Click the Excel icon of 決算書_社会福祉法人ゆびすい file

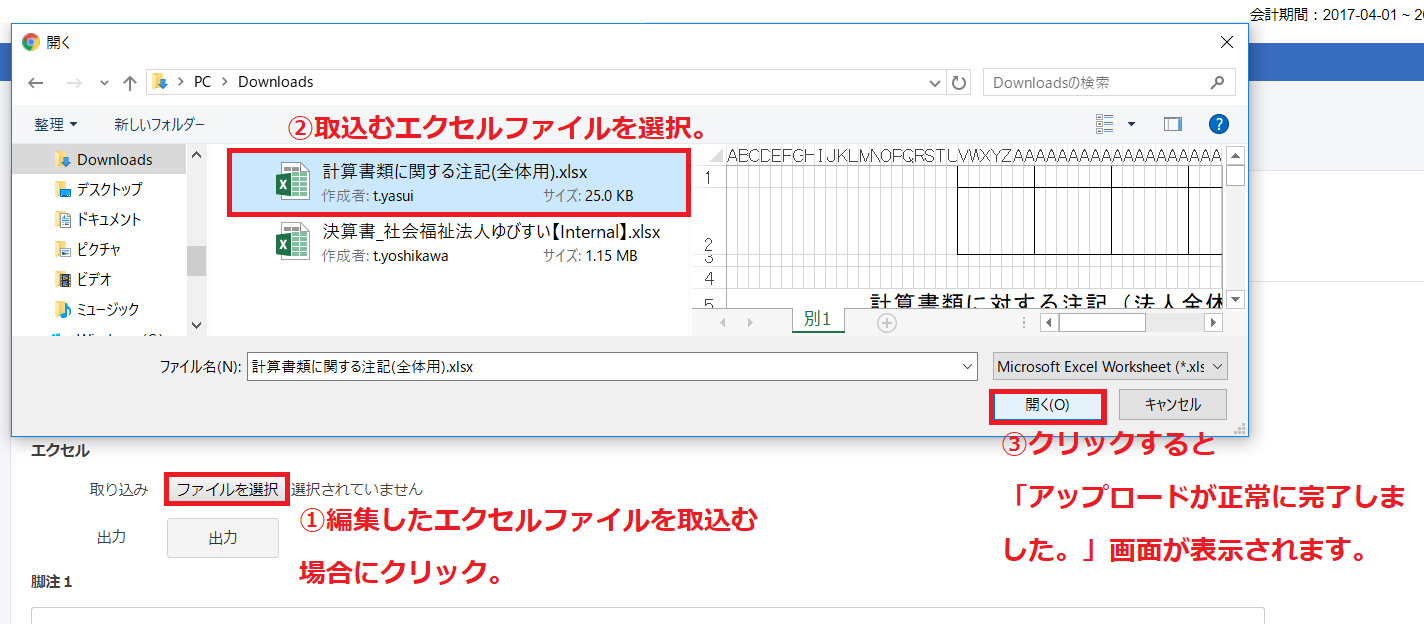point(292,242)
